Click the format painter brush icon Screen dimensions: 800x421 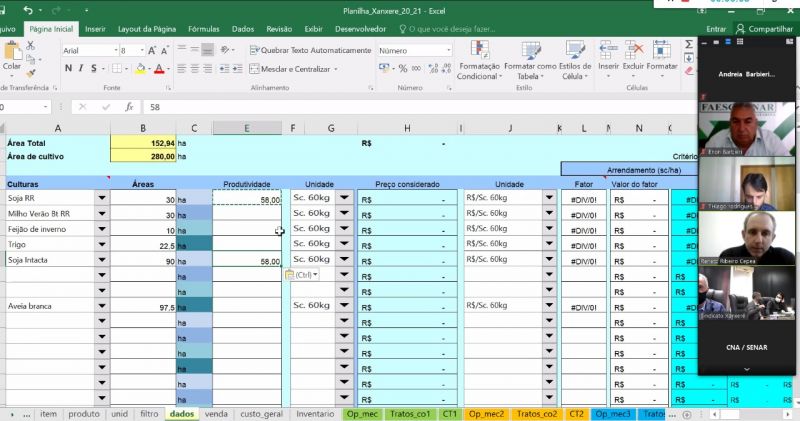click(x=31, y=73)
